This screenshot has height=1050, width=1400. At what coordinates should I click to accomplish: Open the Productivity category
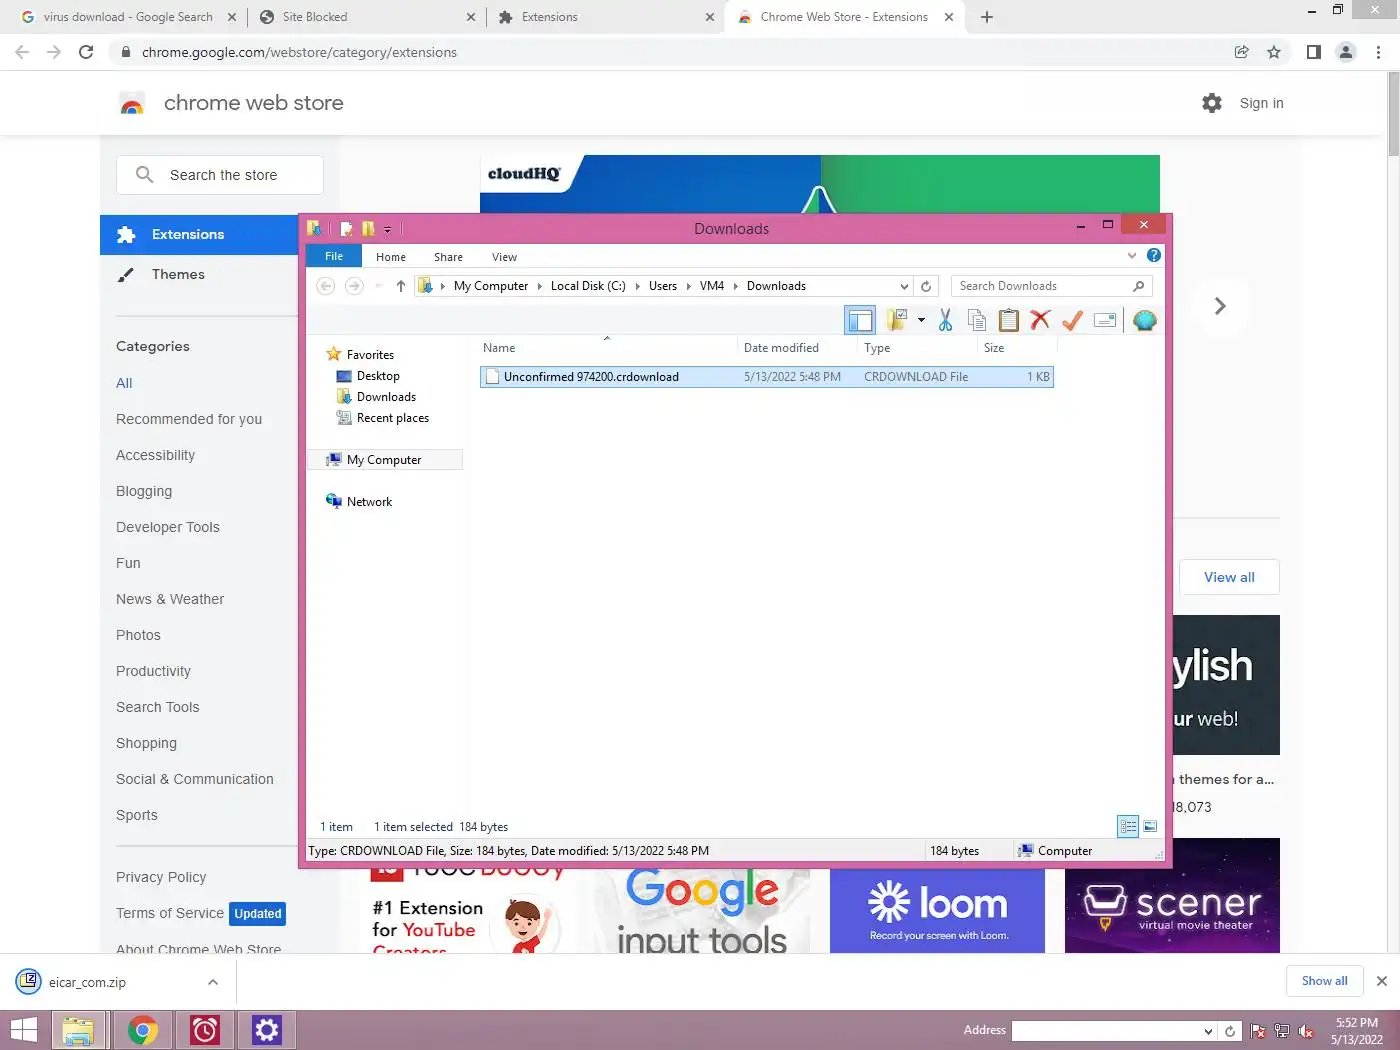[153, 671]
